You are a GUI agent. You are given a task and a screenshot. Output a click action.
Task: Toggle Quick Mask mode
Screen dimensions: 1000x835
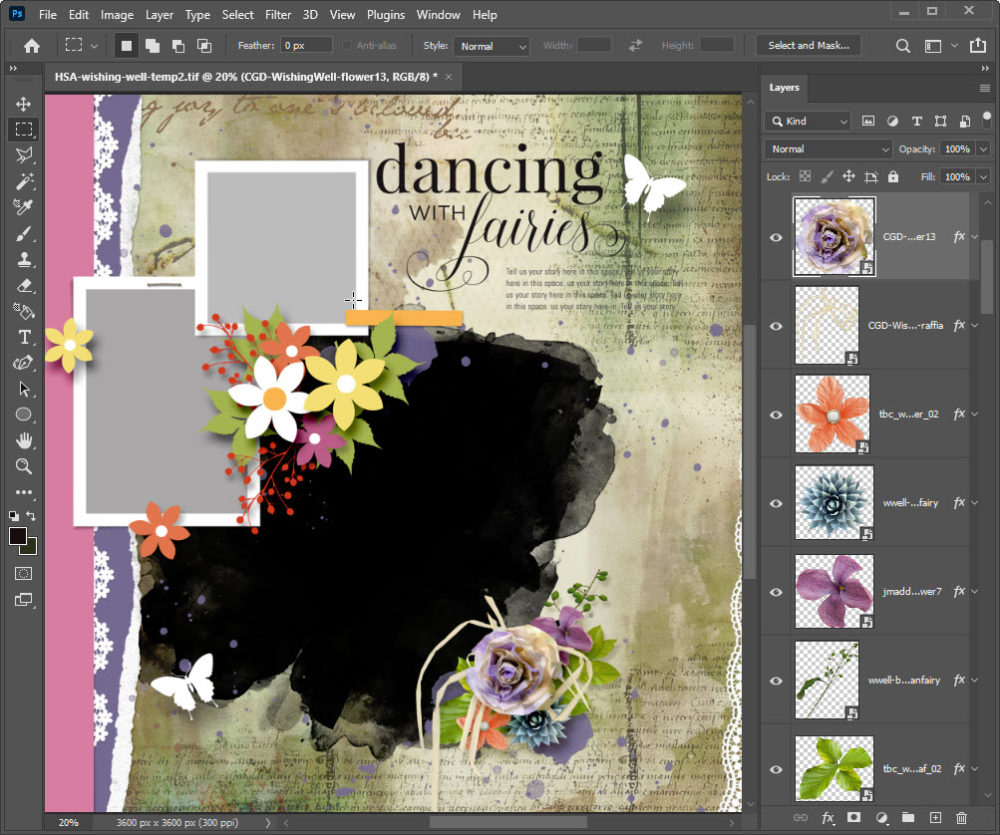pyautogui.click(x=24, y=573)
